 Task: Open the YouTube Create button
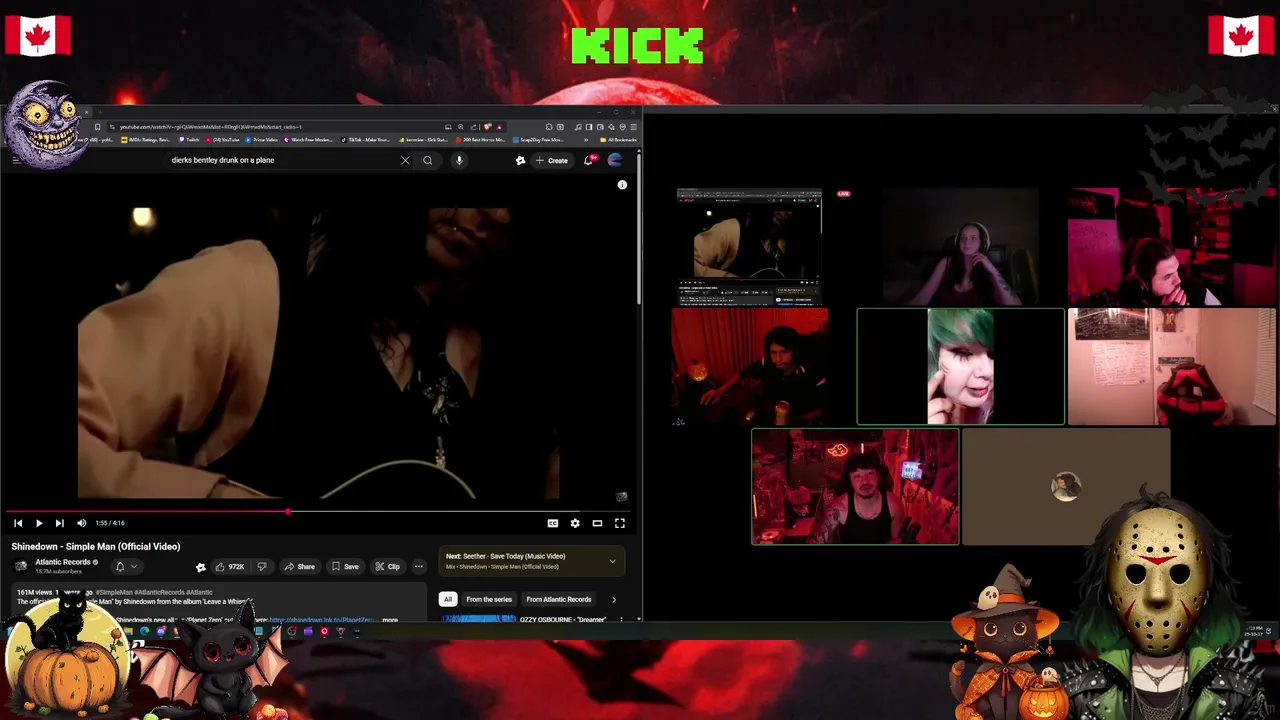coord(552,160)
